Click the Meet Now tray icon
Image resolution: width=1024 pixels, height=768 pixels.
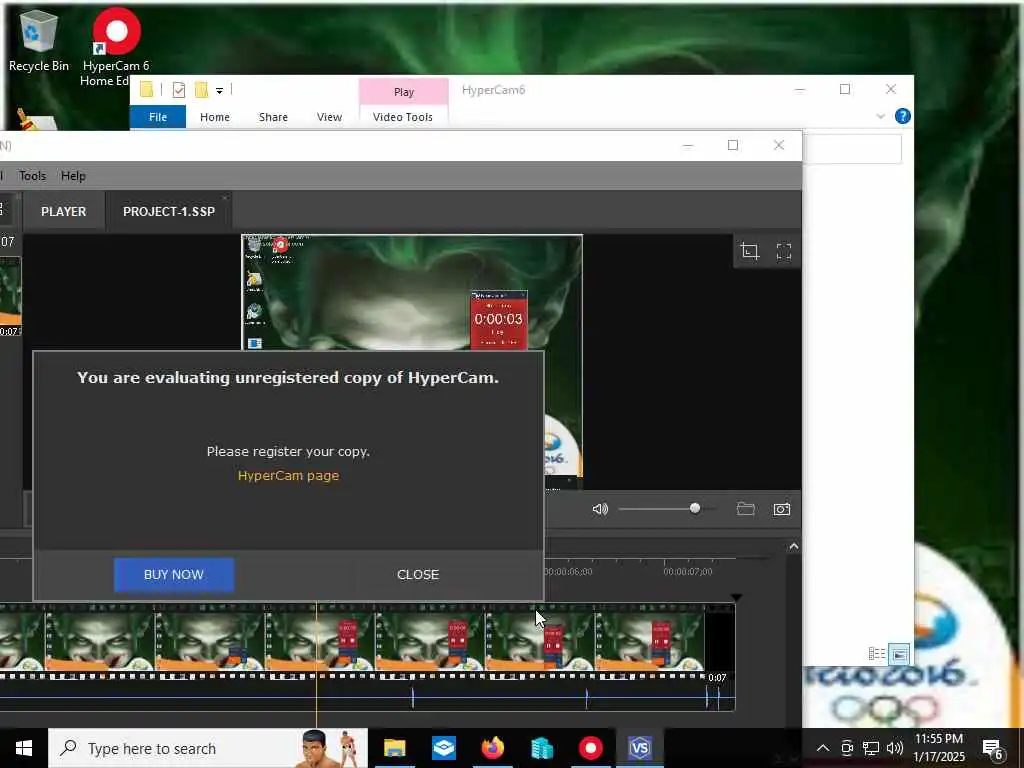point(847,748)
